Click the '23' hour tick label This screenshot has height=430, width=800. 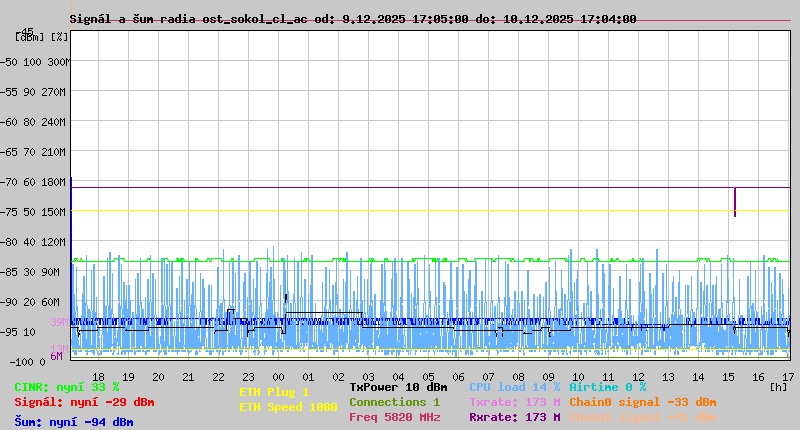coord(248,377)
